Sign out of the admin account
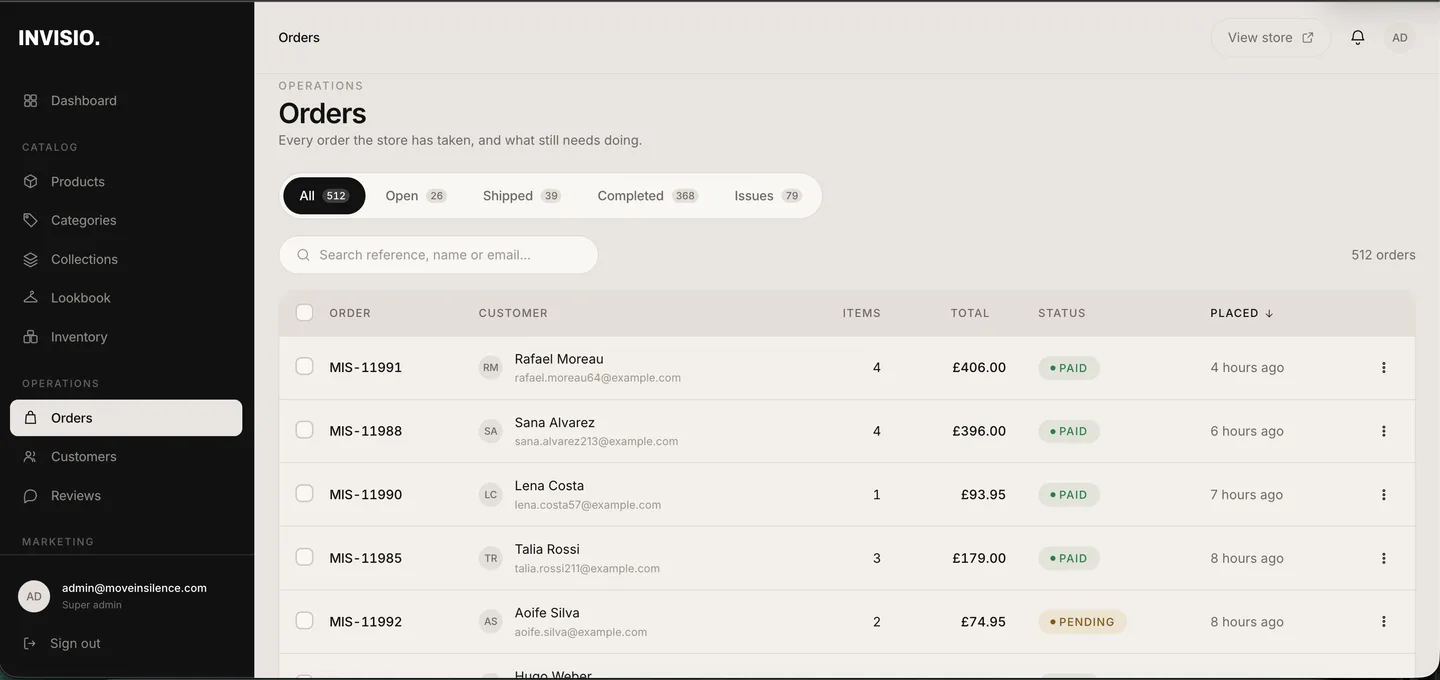This screenshot has width=1440, height=680. 62,643
